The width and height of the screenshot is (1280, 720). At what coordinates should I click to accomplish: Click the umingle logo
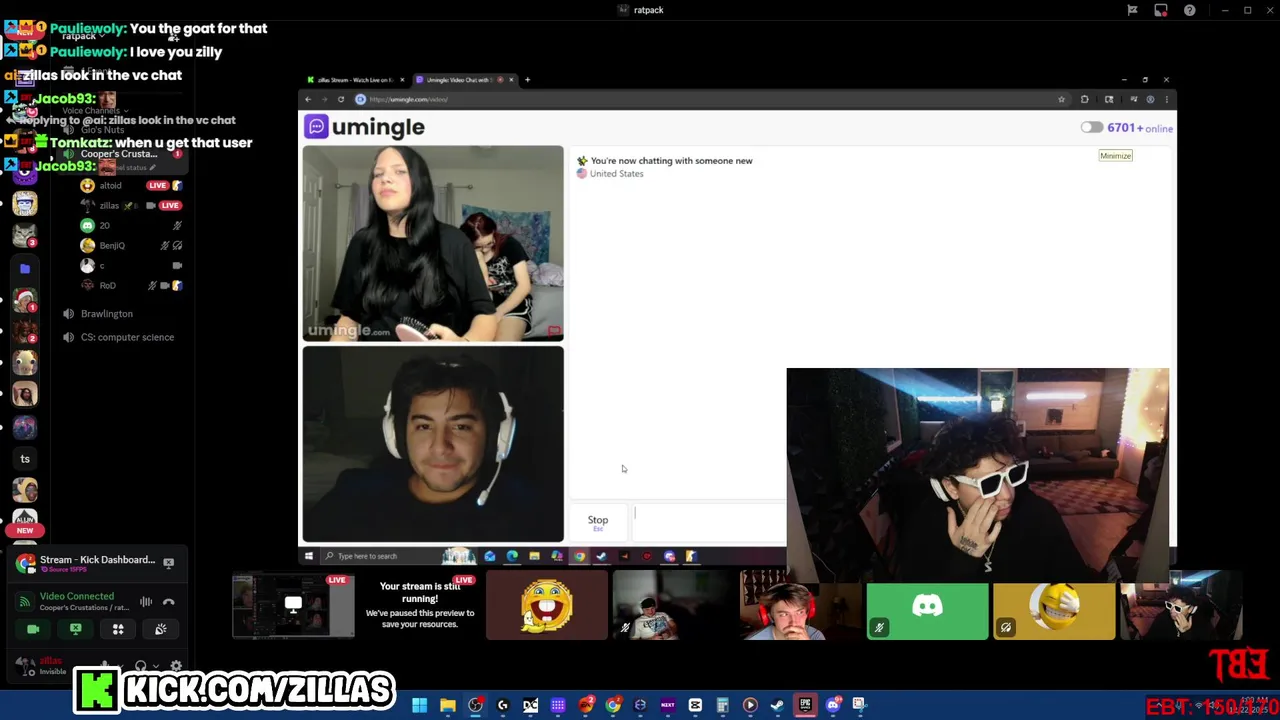(366, 127)
